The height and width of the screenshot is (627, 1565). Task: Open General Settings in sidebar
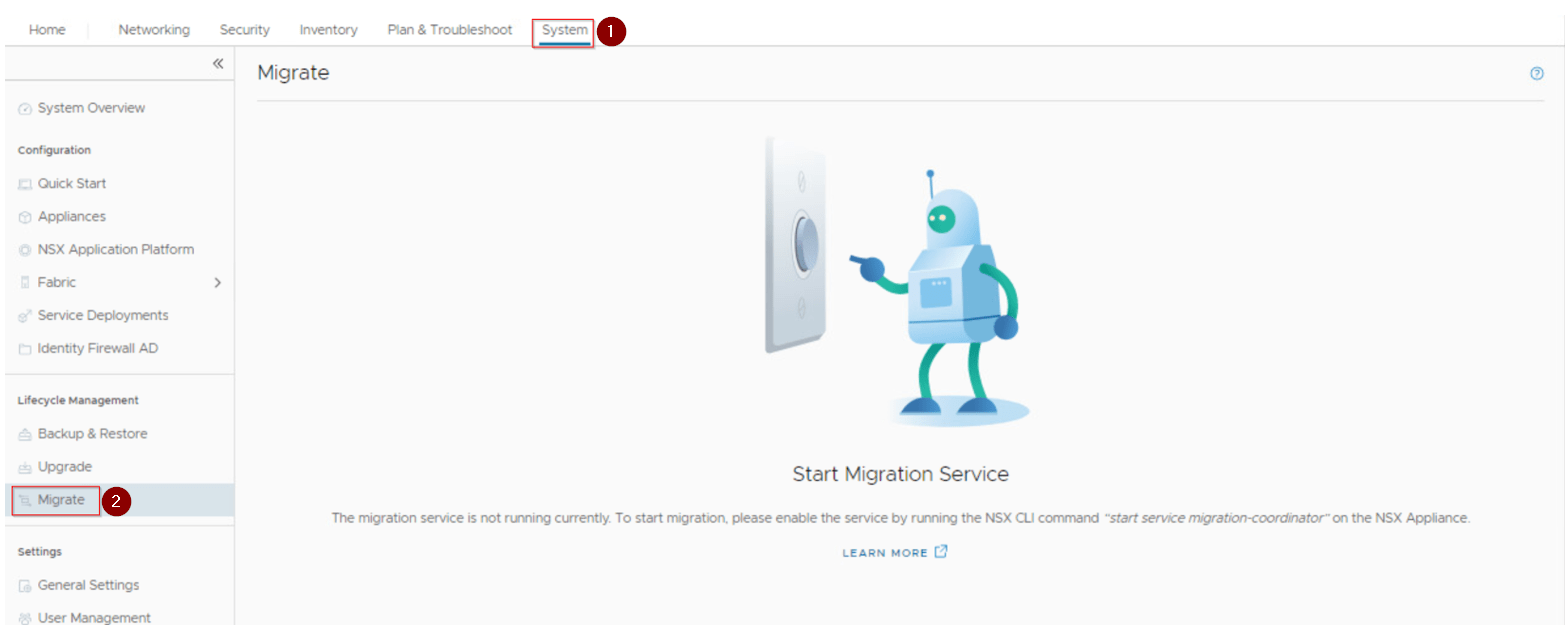coord(88,586)
